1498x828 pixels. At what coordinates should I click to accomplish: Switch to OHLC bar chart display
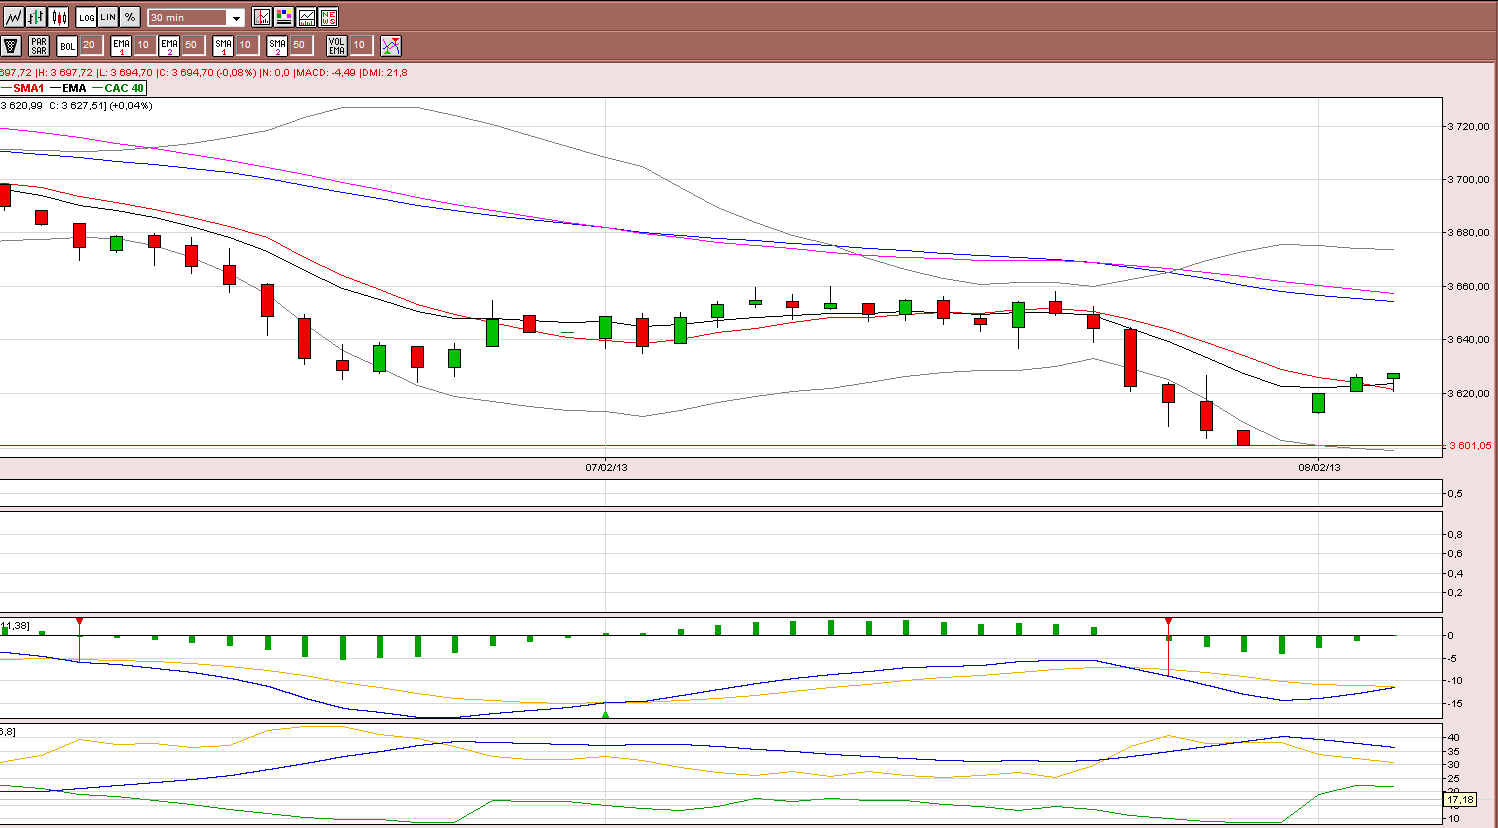click(x=36, y=17)
